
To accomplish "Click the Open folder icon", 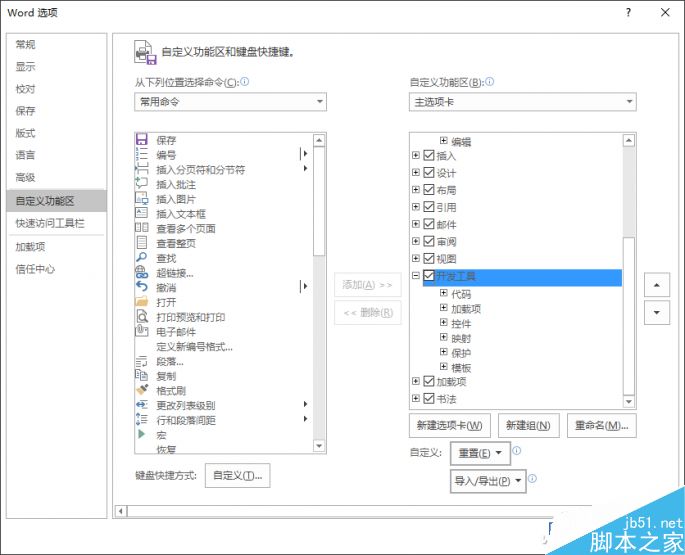I will point(142,302).
